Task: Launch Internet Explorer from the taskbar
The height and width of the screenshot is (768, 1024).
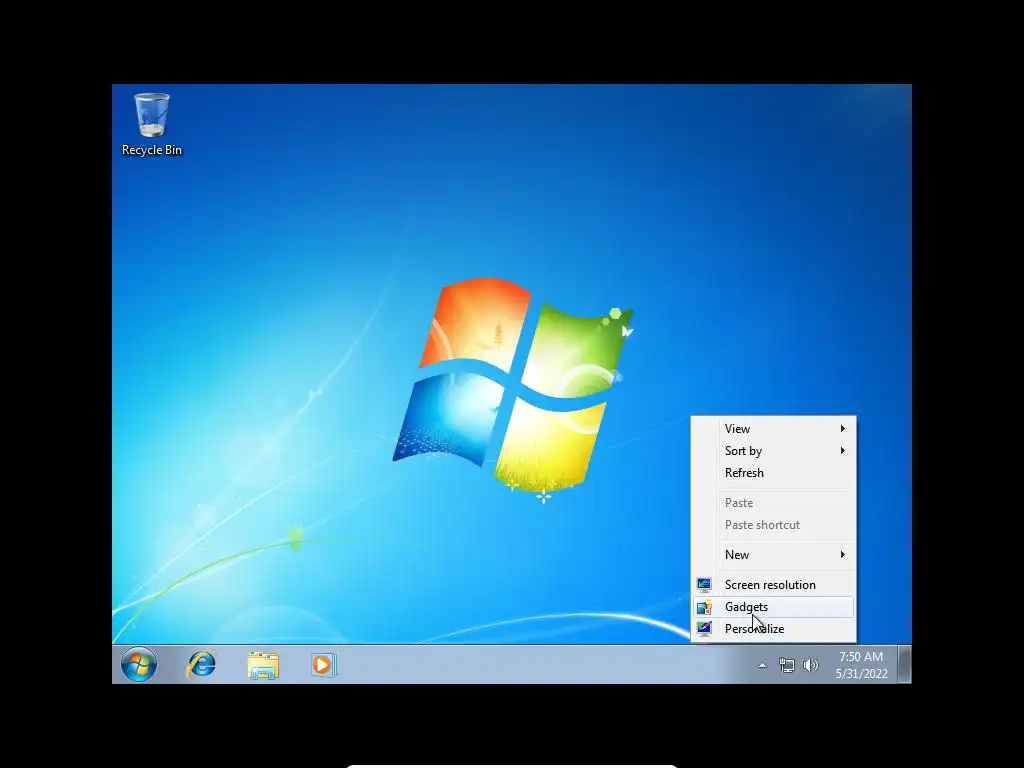Action: coord(201,665)
